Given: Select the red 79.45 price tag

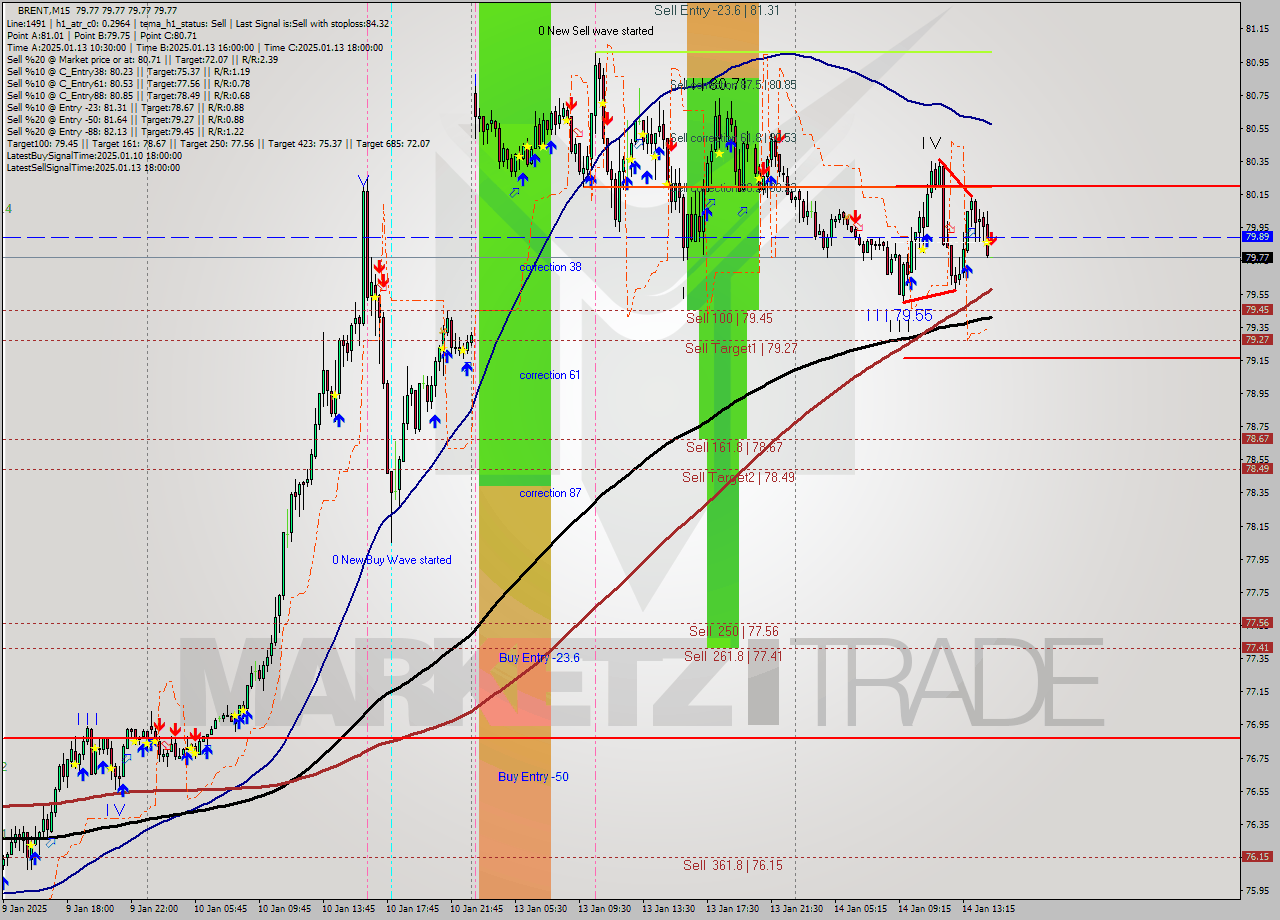Looking at the screenshot, I should (x=1257, y=310).
